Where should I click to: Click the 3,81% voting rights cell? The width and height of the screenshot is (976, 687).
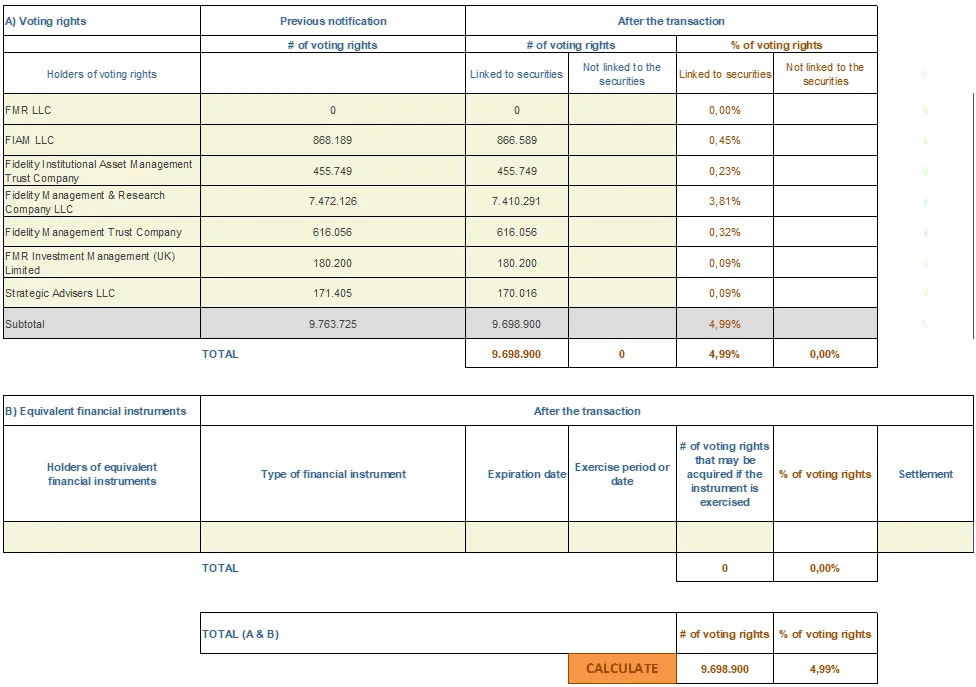point(725,201)
